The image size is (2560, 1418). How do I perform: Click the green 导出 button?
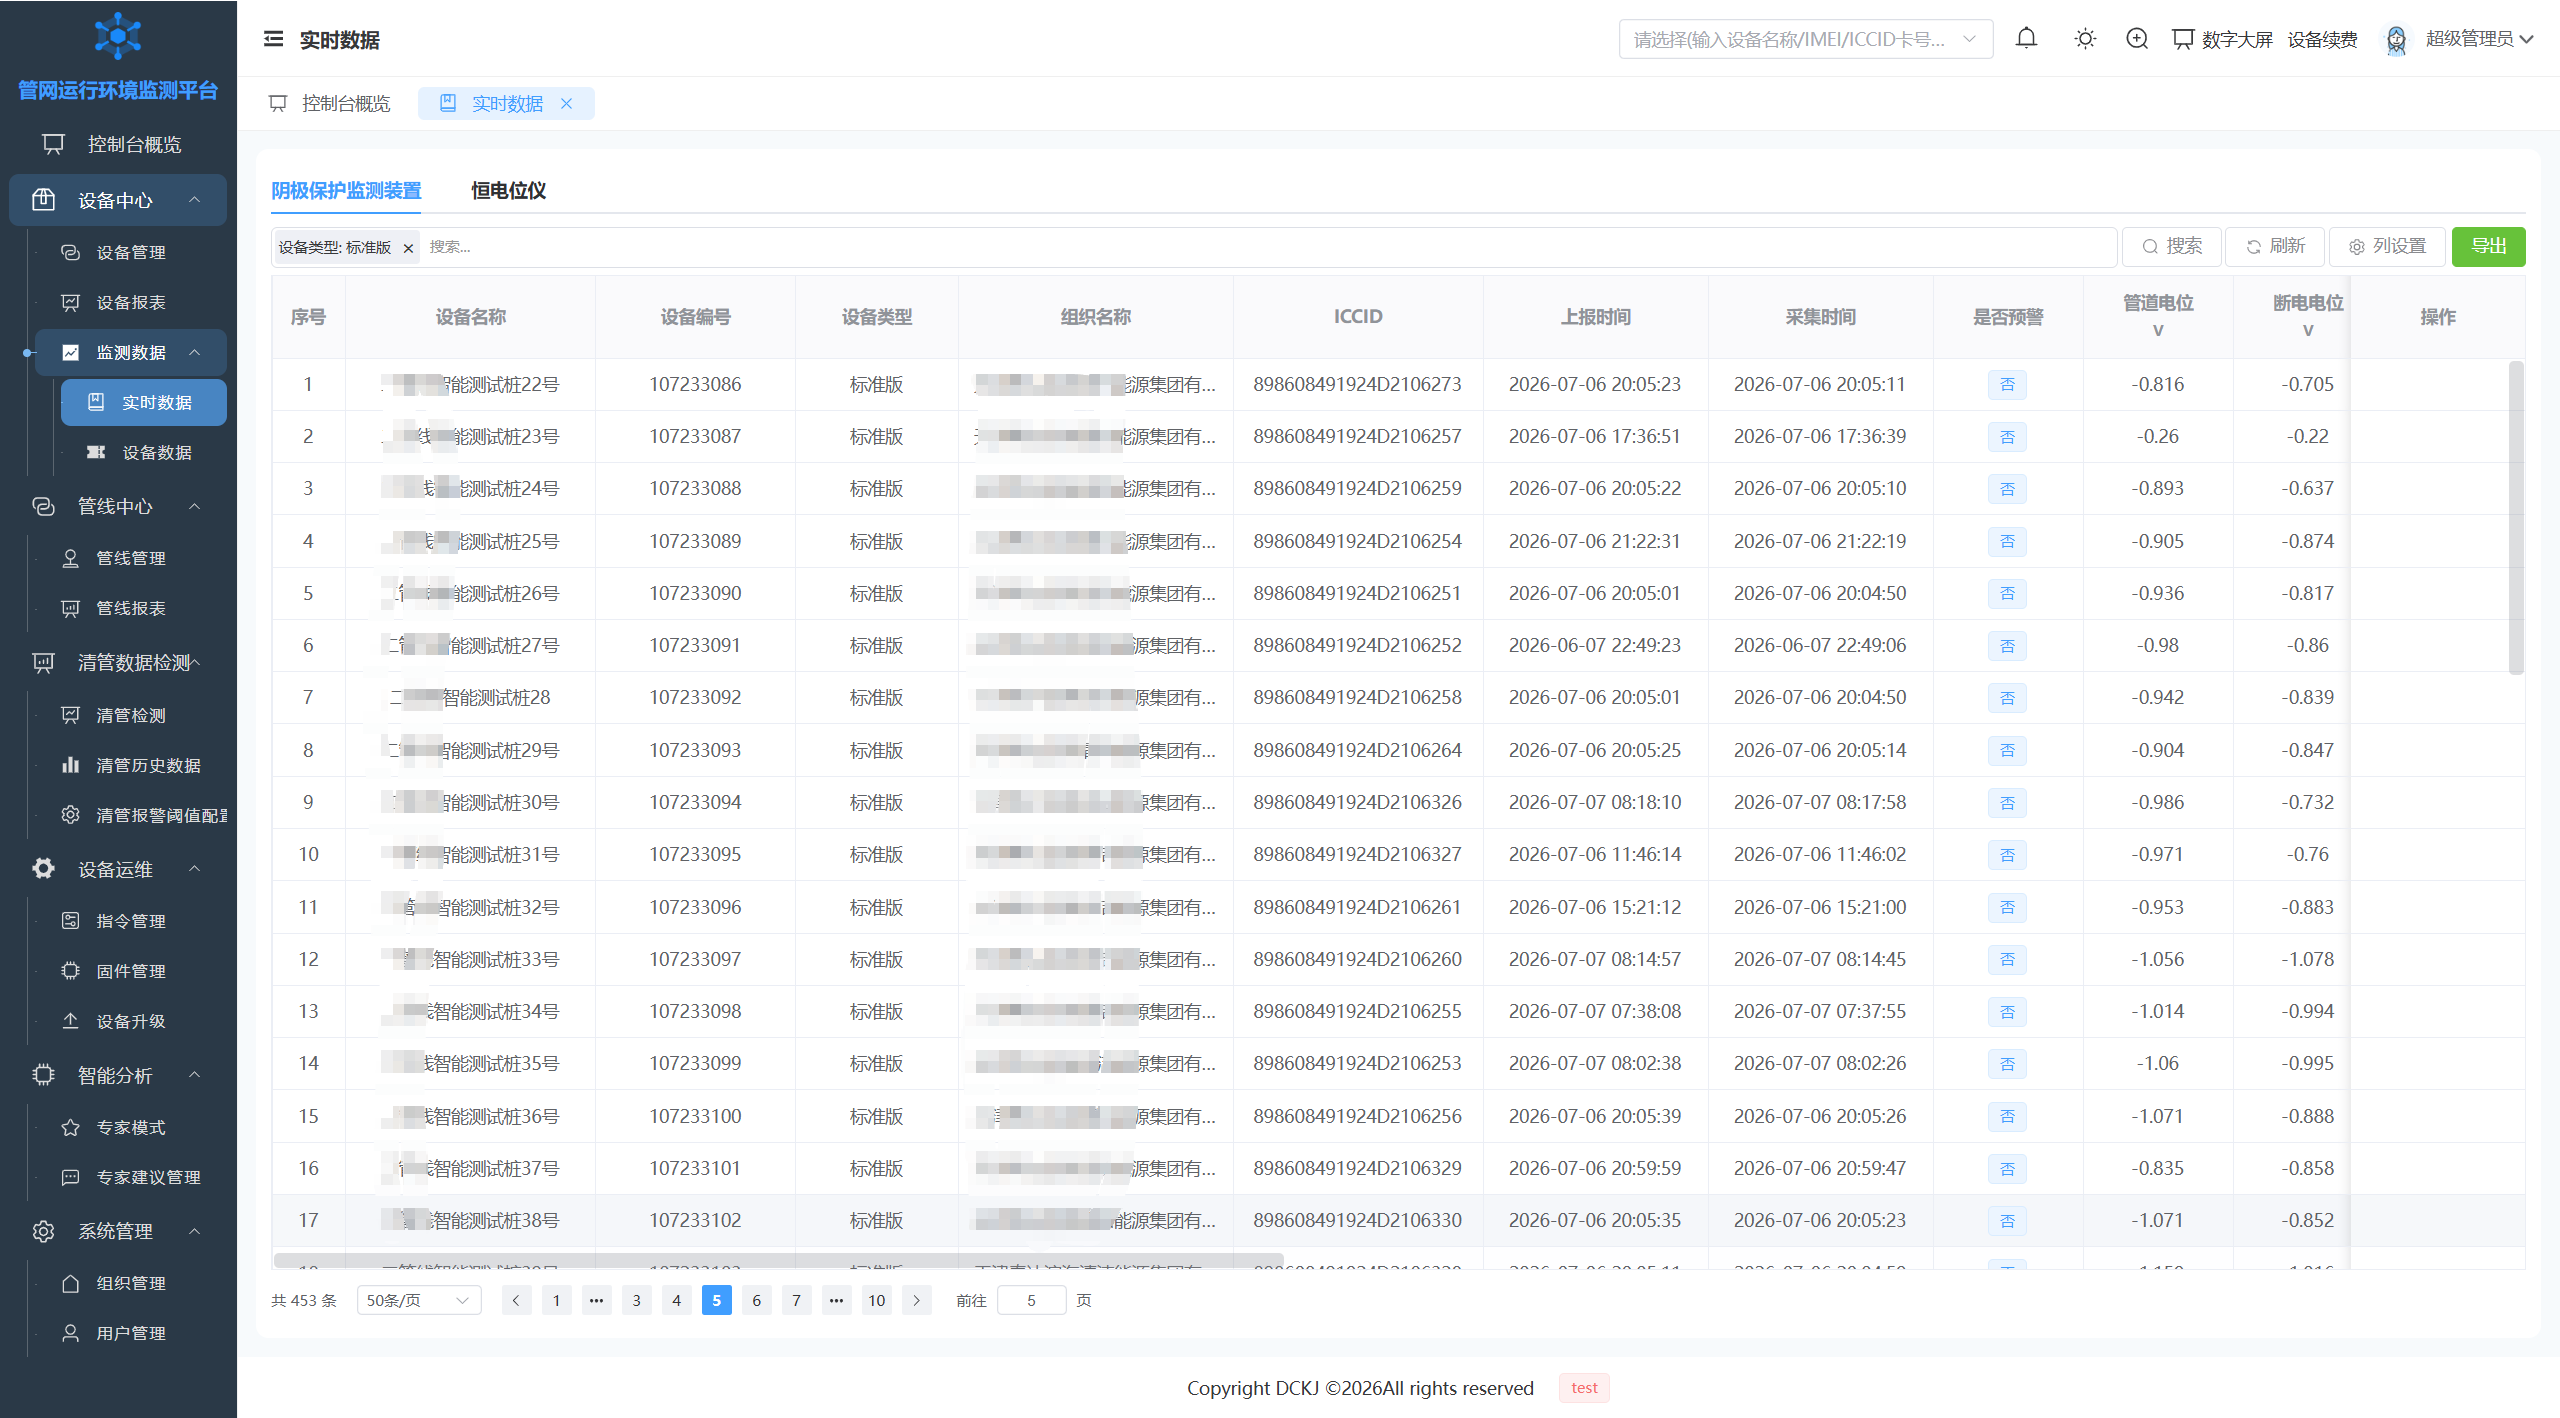coord(2488,246)
